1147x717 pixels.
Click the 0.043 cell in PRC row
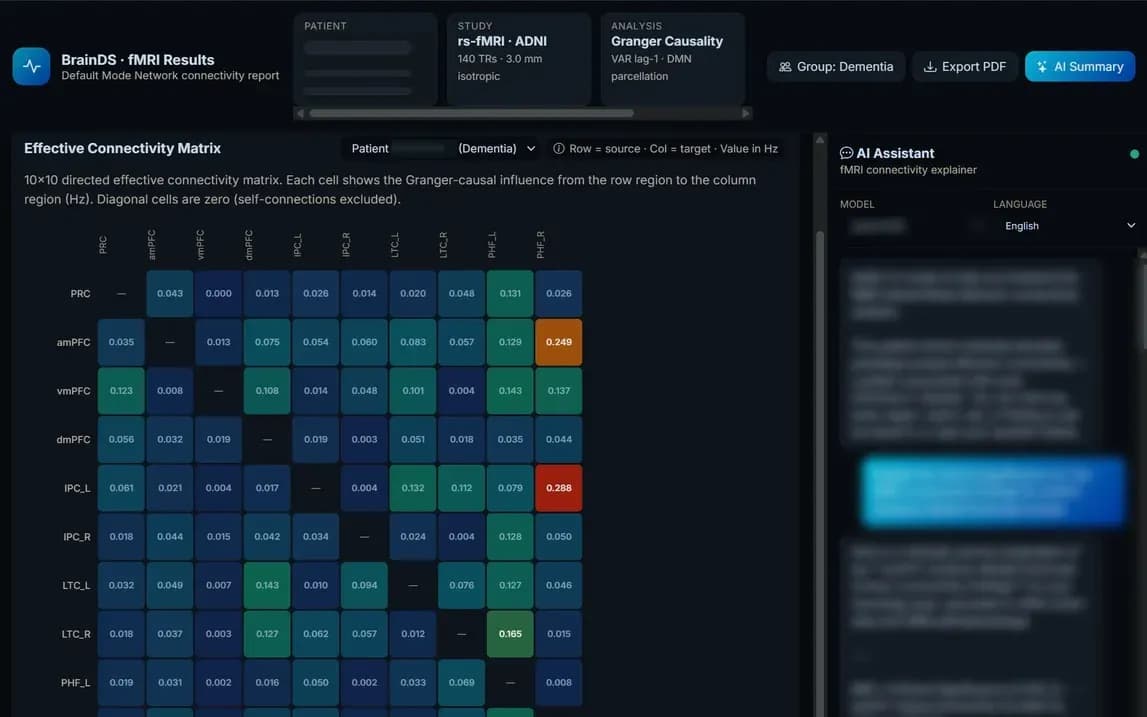[x=170, y=293]
